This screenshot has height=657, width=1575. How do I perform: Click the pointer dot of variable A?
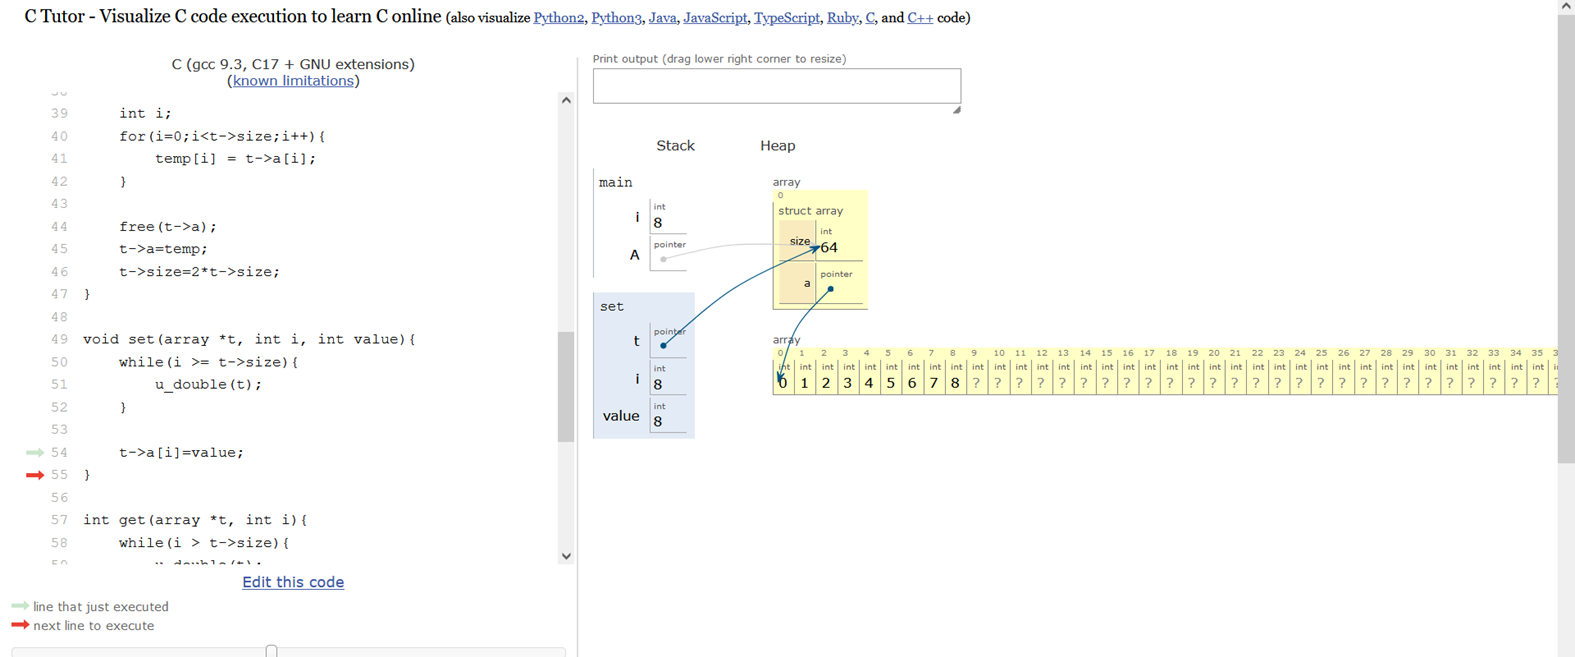(663, 259)
